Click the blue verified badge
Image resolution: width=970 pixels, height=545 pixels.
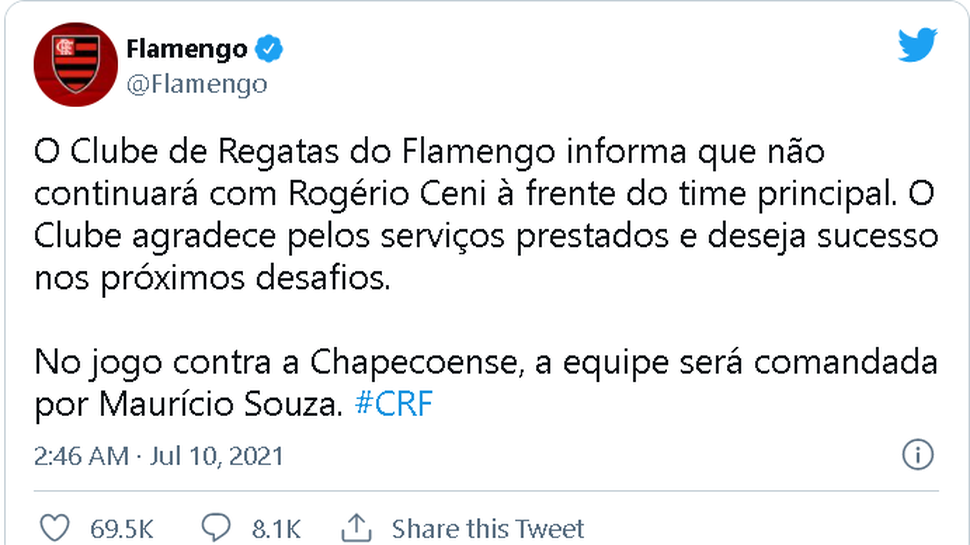[269, 49]
